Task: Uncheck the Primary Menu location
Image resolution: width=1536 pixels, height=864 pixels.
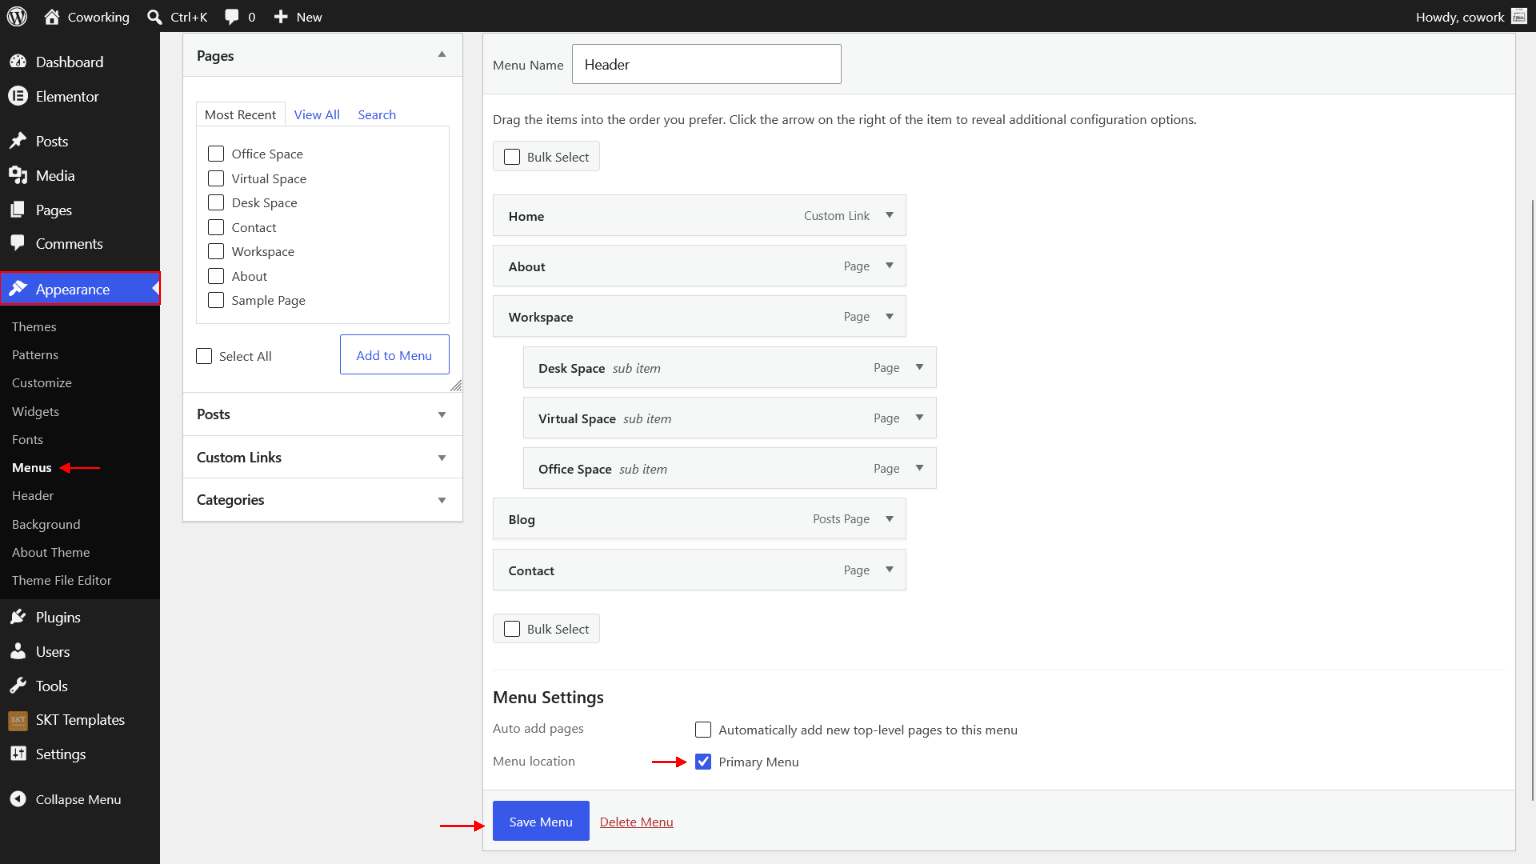Action: point(703,762)
